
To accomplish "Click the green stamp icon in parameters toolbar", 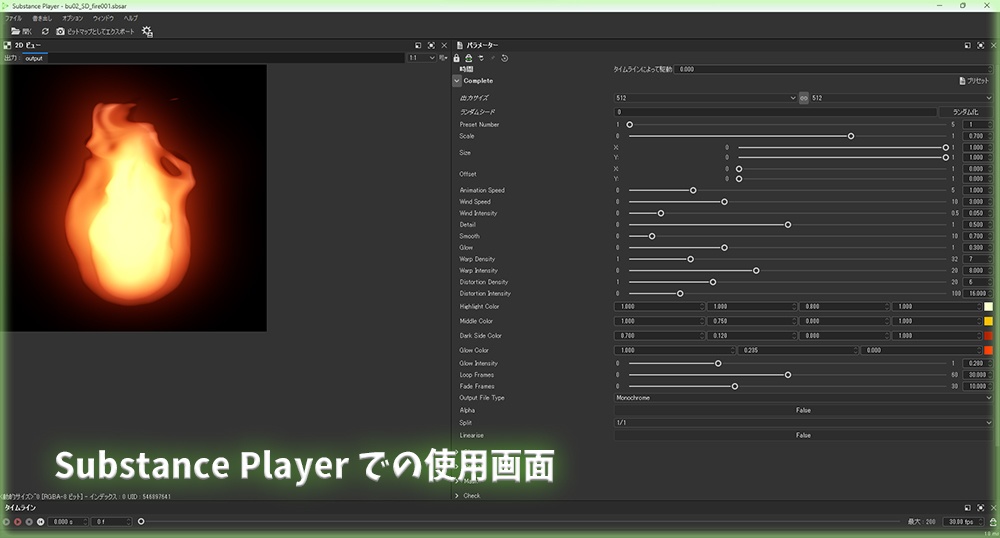I will (469, 58).
